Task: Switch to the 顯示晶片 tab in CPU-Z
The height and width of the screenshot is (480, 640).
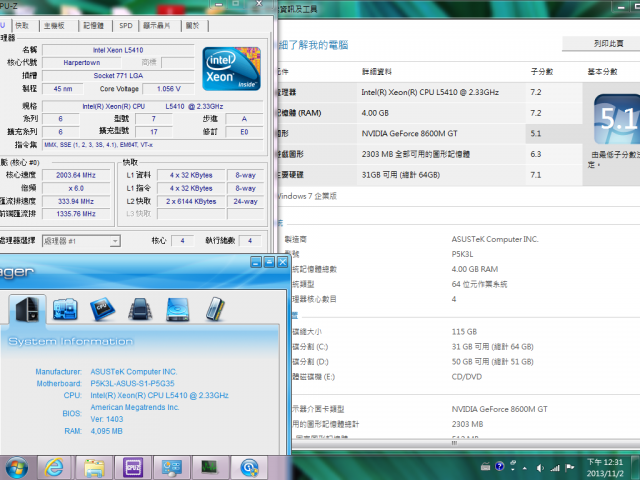Action: click(156, 25)
